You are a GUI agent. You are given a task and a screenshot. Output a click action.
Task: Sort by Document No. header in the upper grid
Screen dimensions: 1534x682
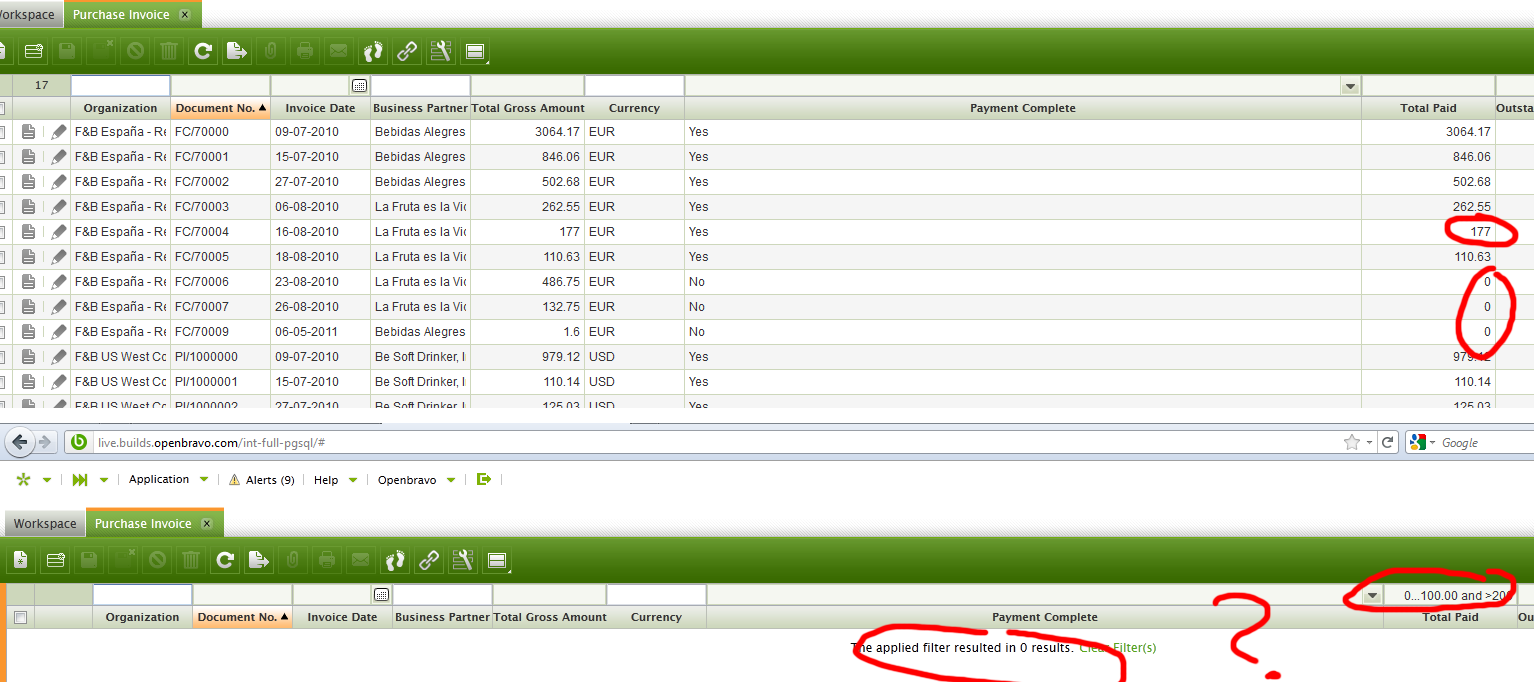220,108
